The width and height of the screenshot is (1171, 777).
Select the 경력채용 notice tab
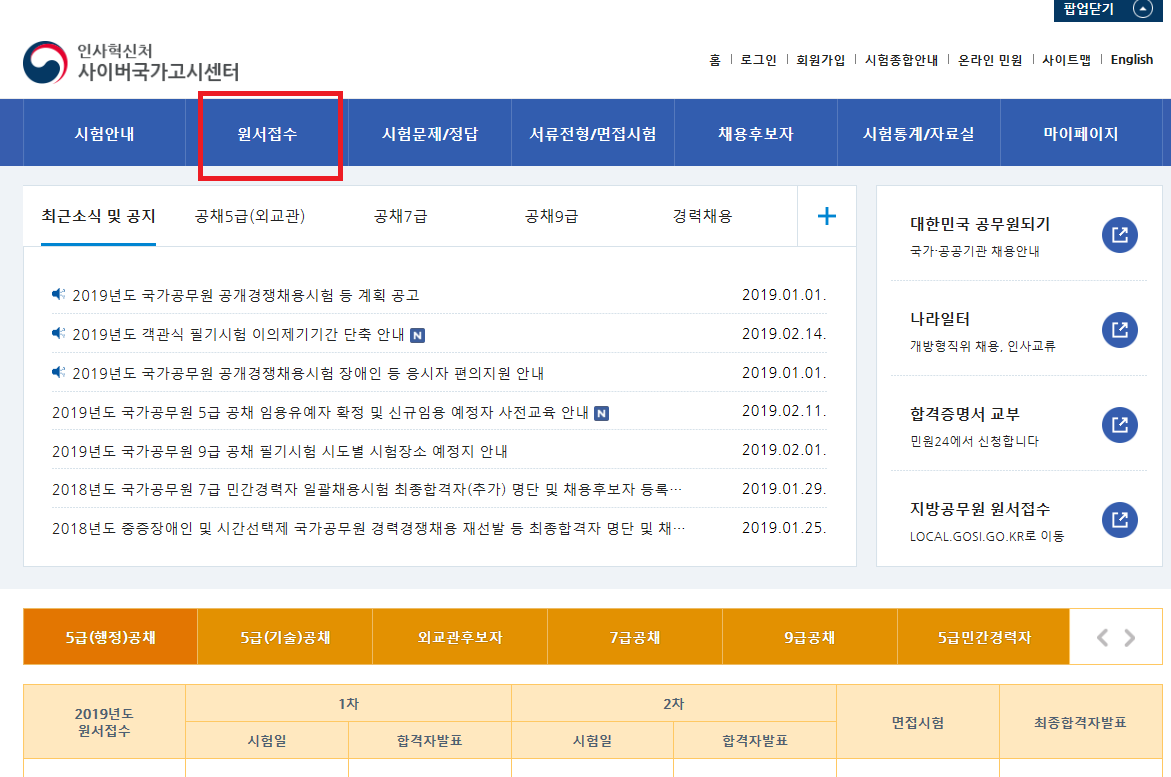[702, 216]
